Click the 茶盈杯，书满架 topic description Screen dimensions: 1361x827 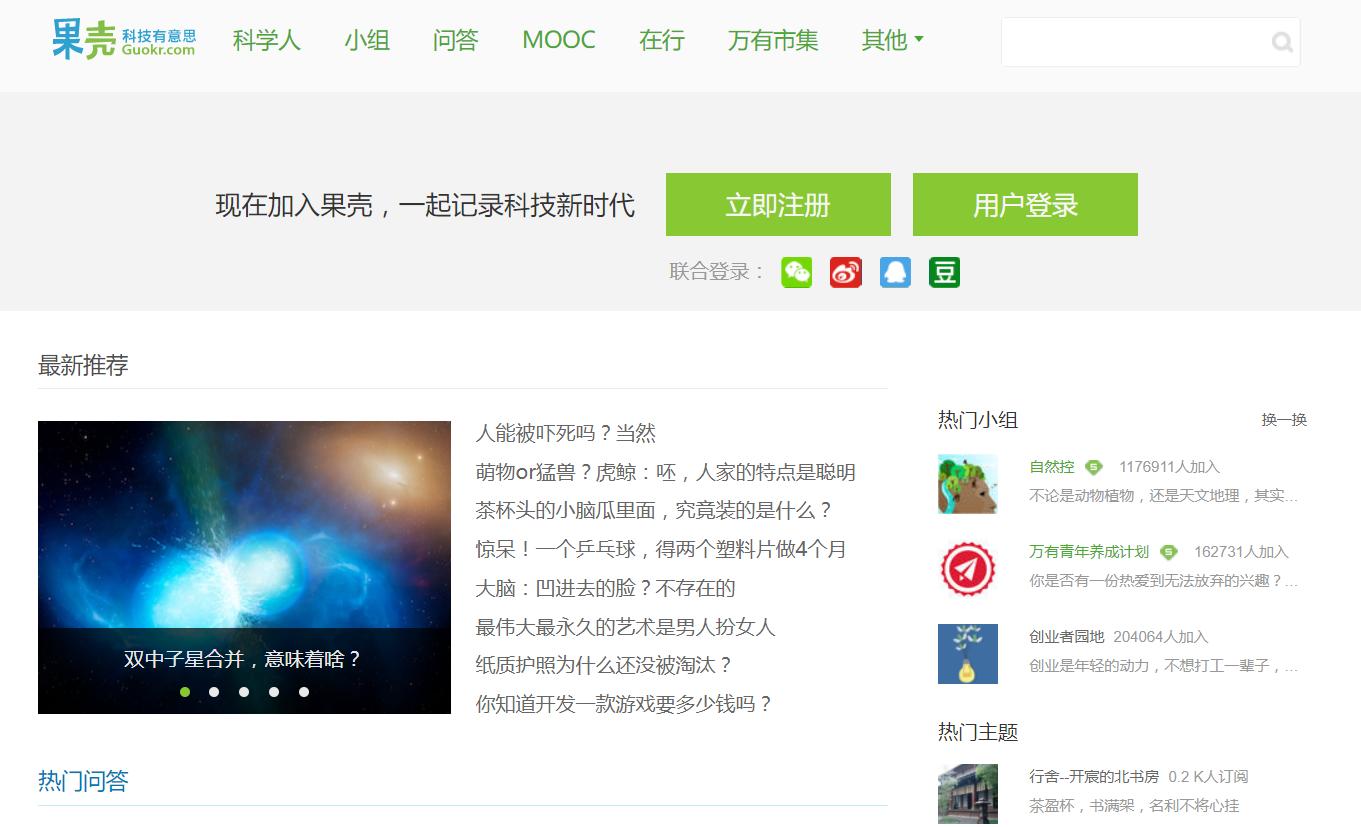[1134, 806]
